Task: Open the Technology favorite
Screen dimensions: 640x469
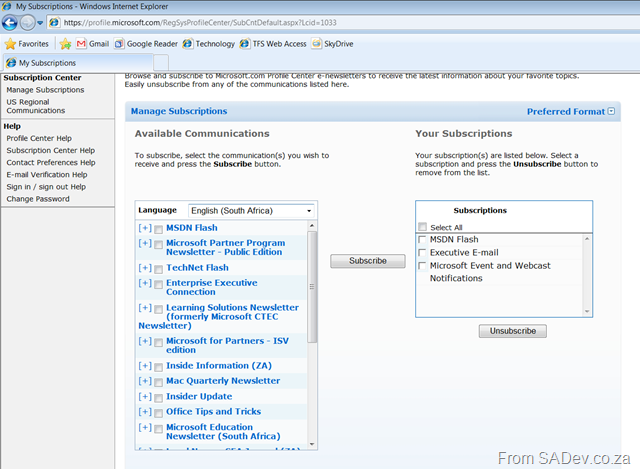Action: [x=209, y=44]
